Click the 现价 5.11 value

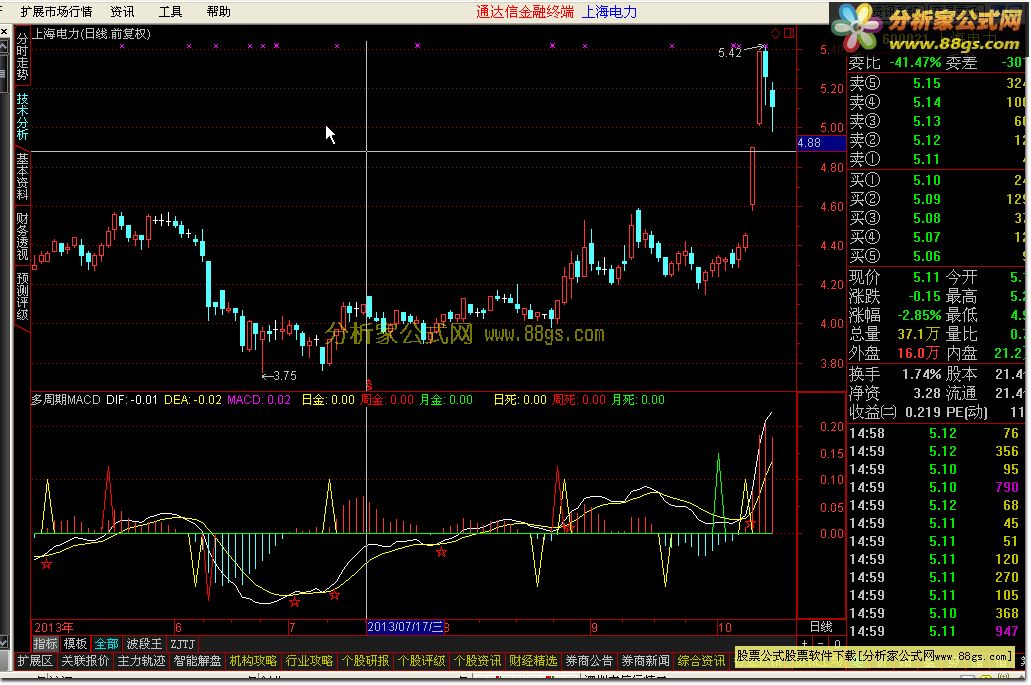pos(926,277)
